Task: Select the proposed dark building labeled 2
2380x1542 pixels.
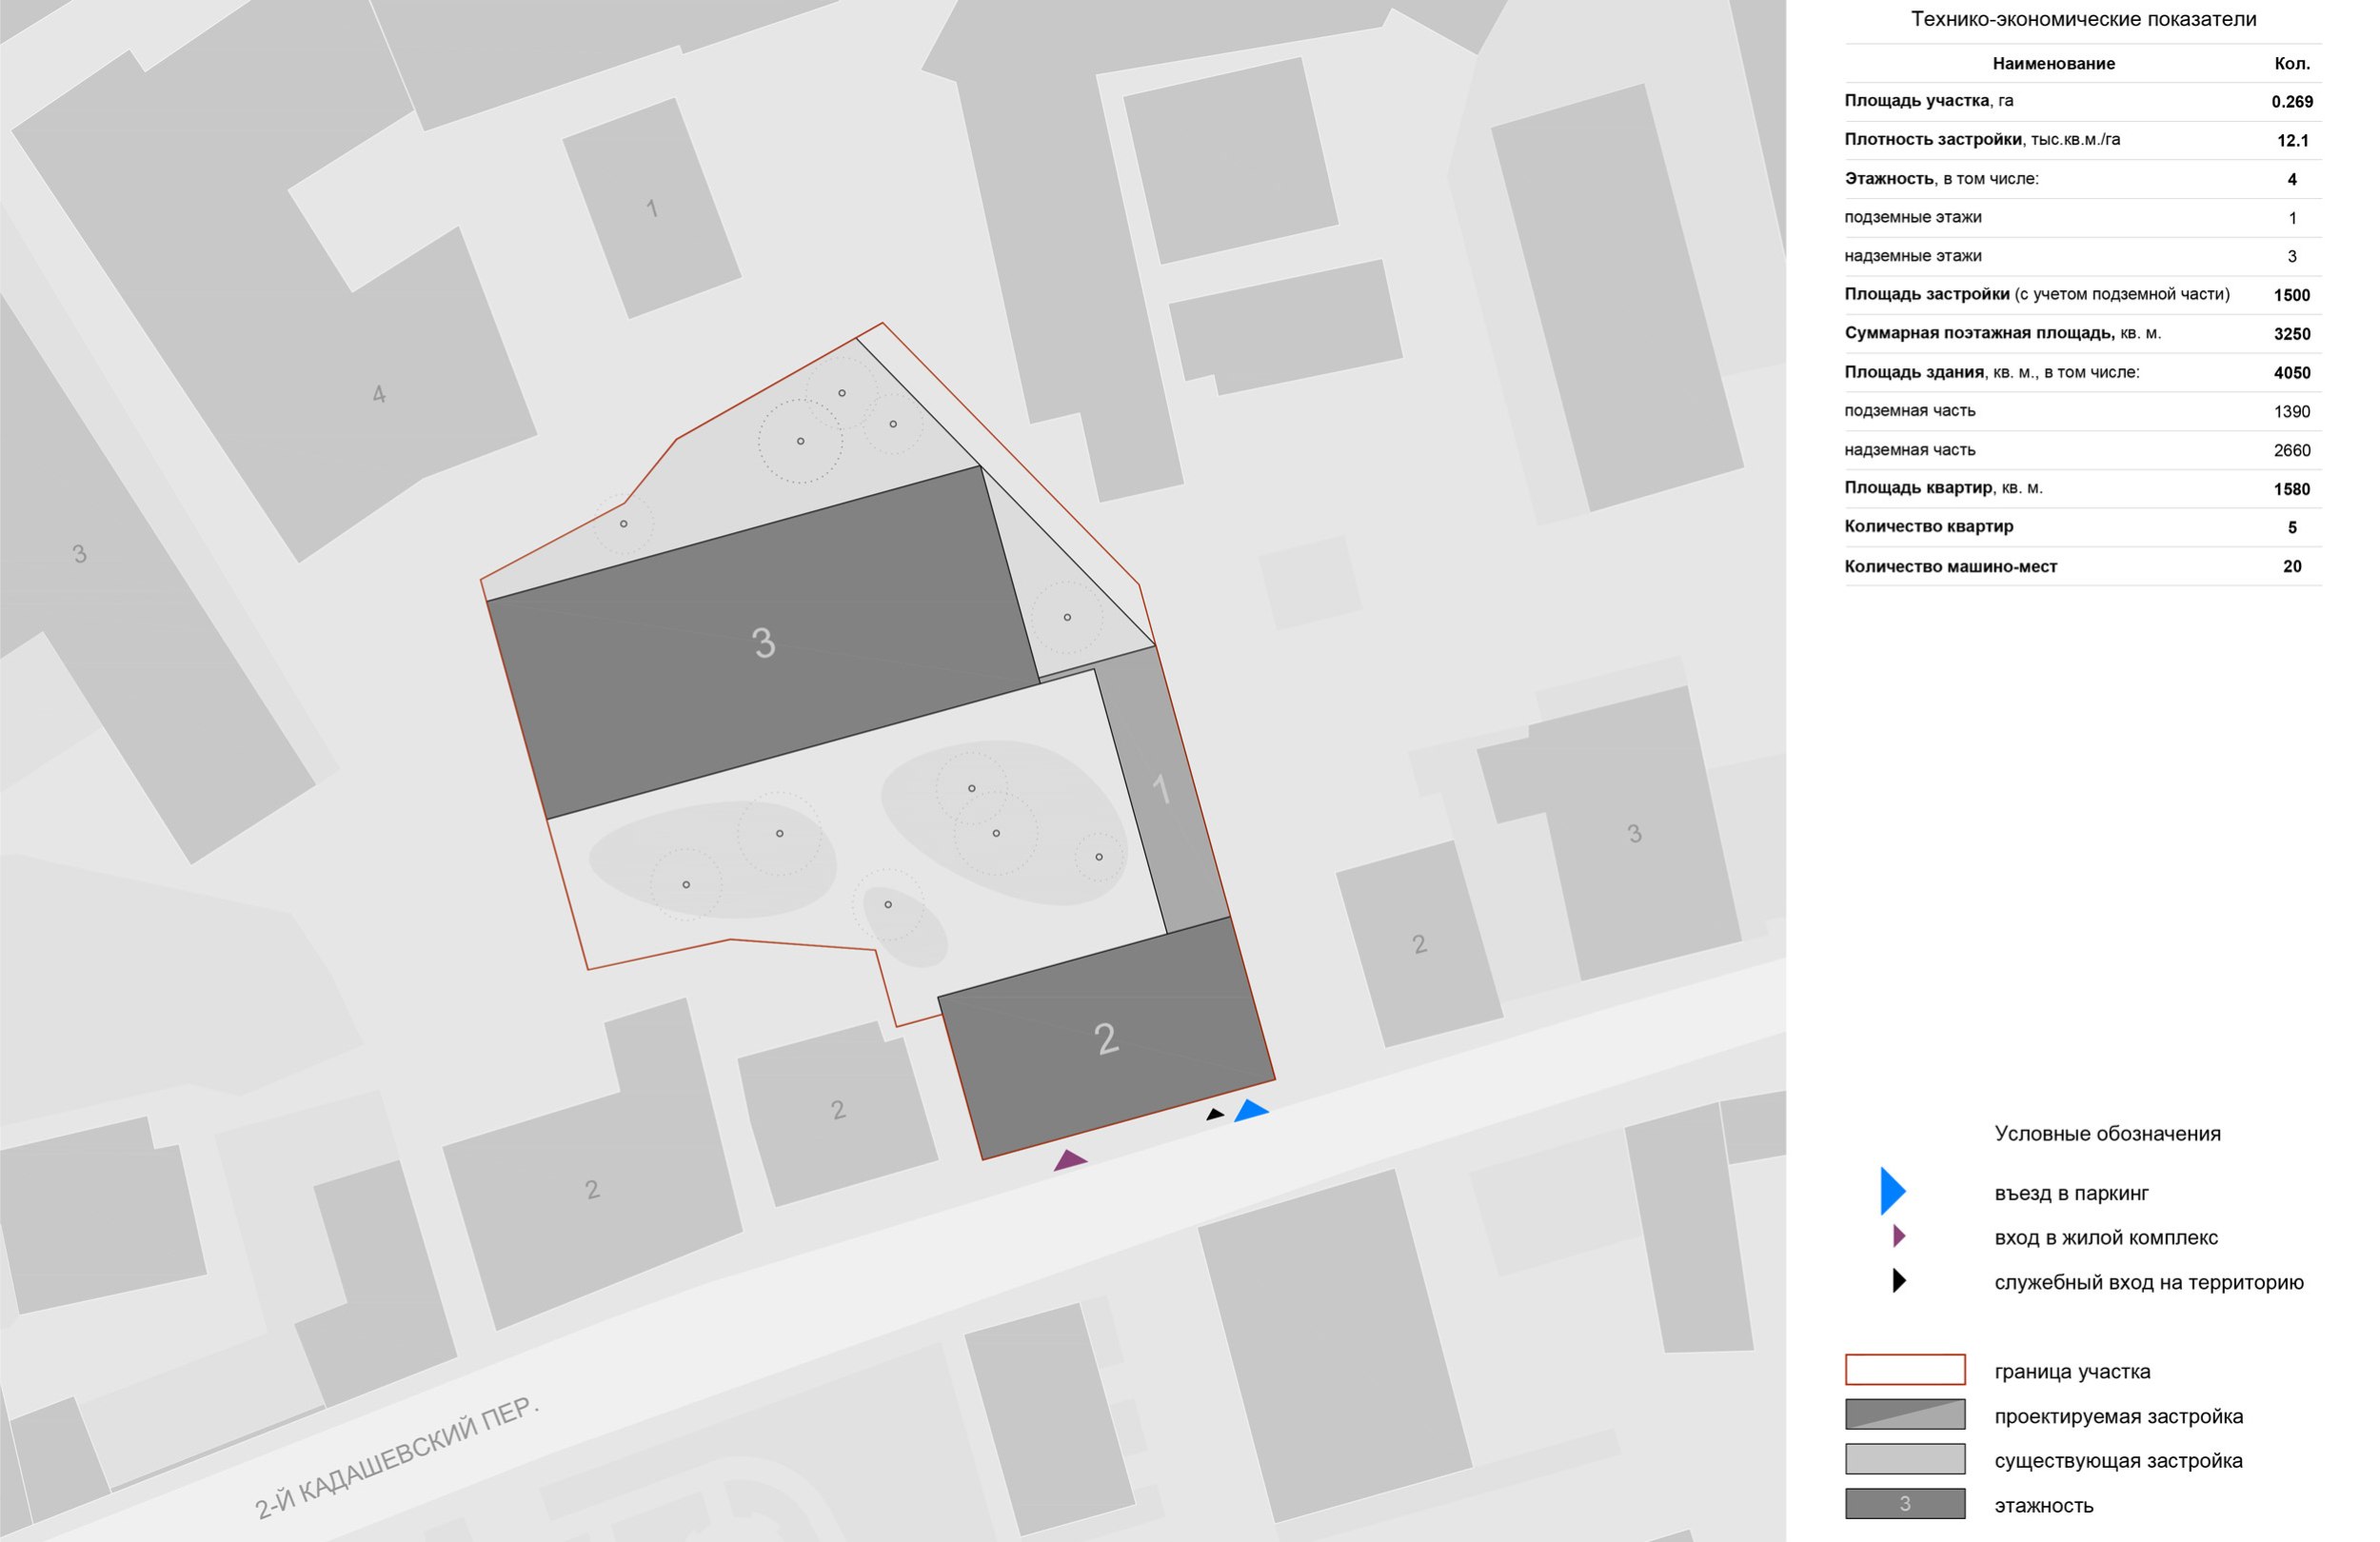Action: point(1105,1040)
